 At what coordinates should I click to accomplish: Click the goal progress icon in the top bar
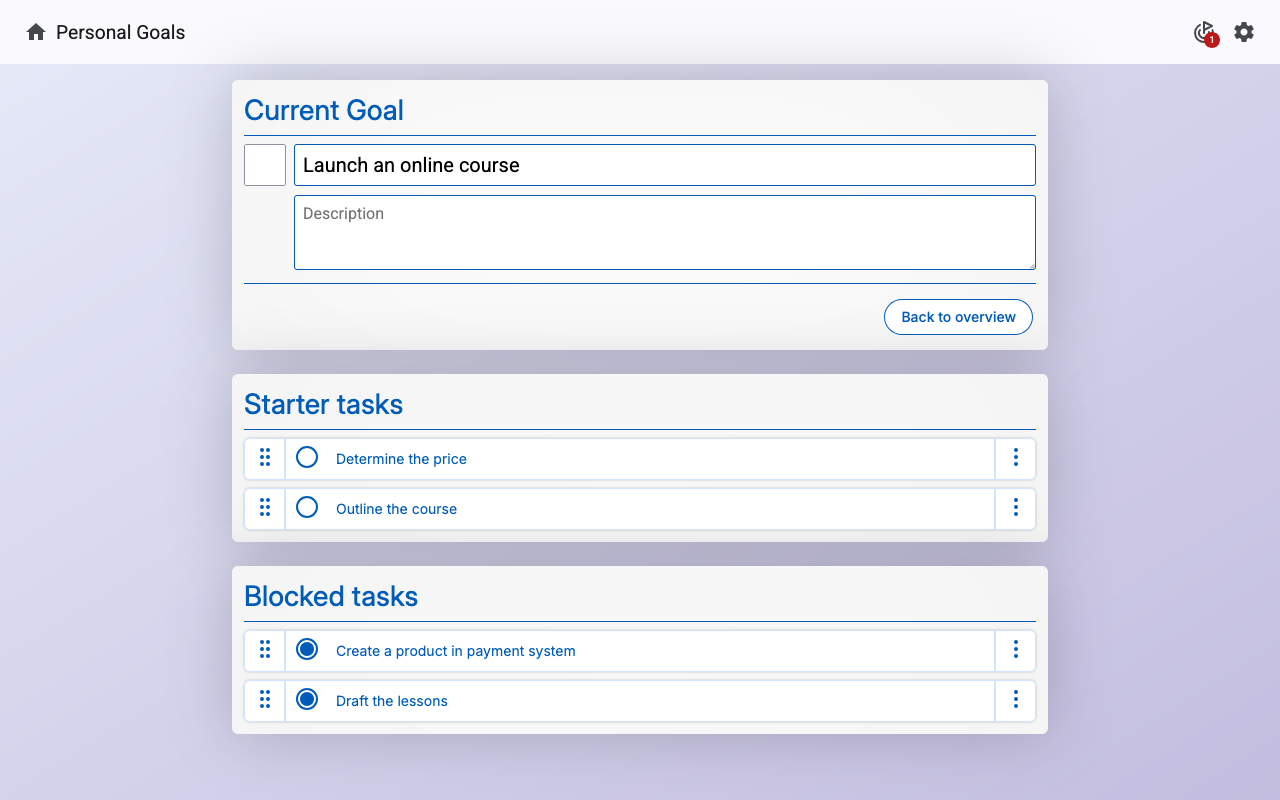1204,32
